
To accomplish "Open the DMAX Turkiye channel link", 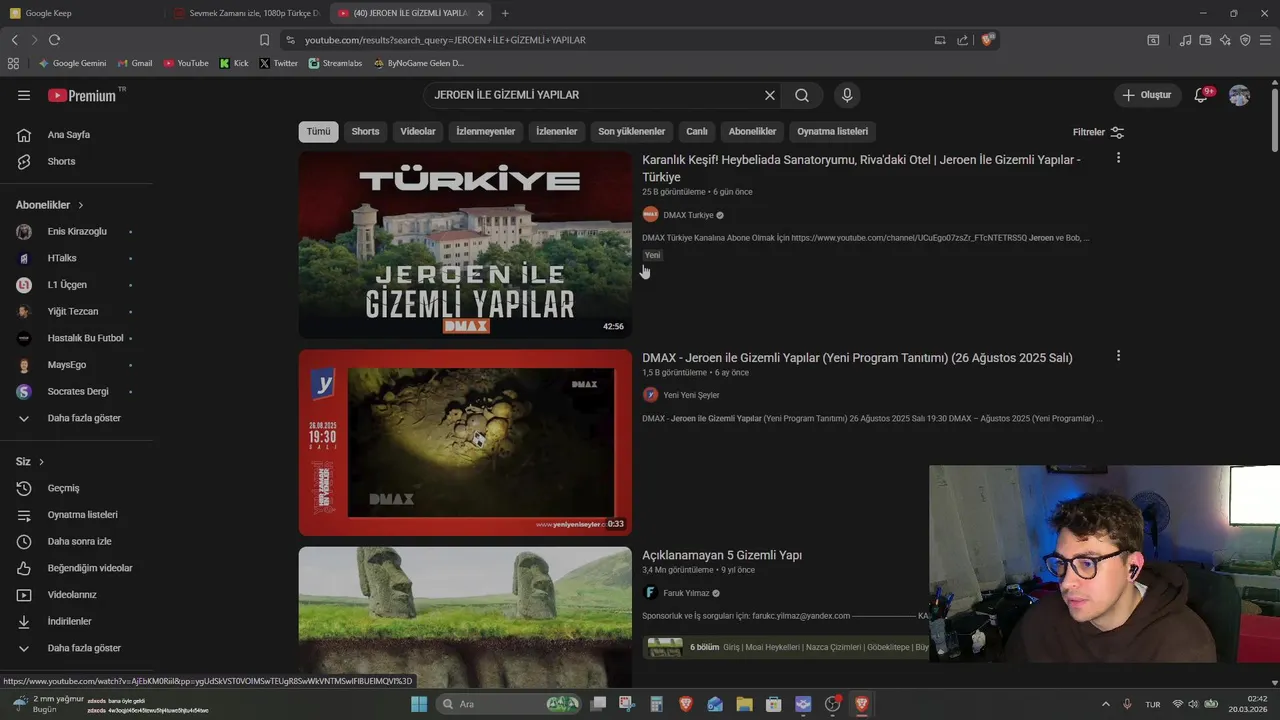I will pos(688,215).
